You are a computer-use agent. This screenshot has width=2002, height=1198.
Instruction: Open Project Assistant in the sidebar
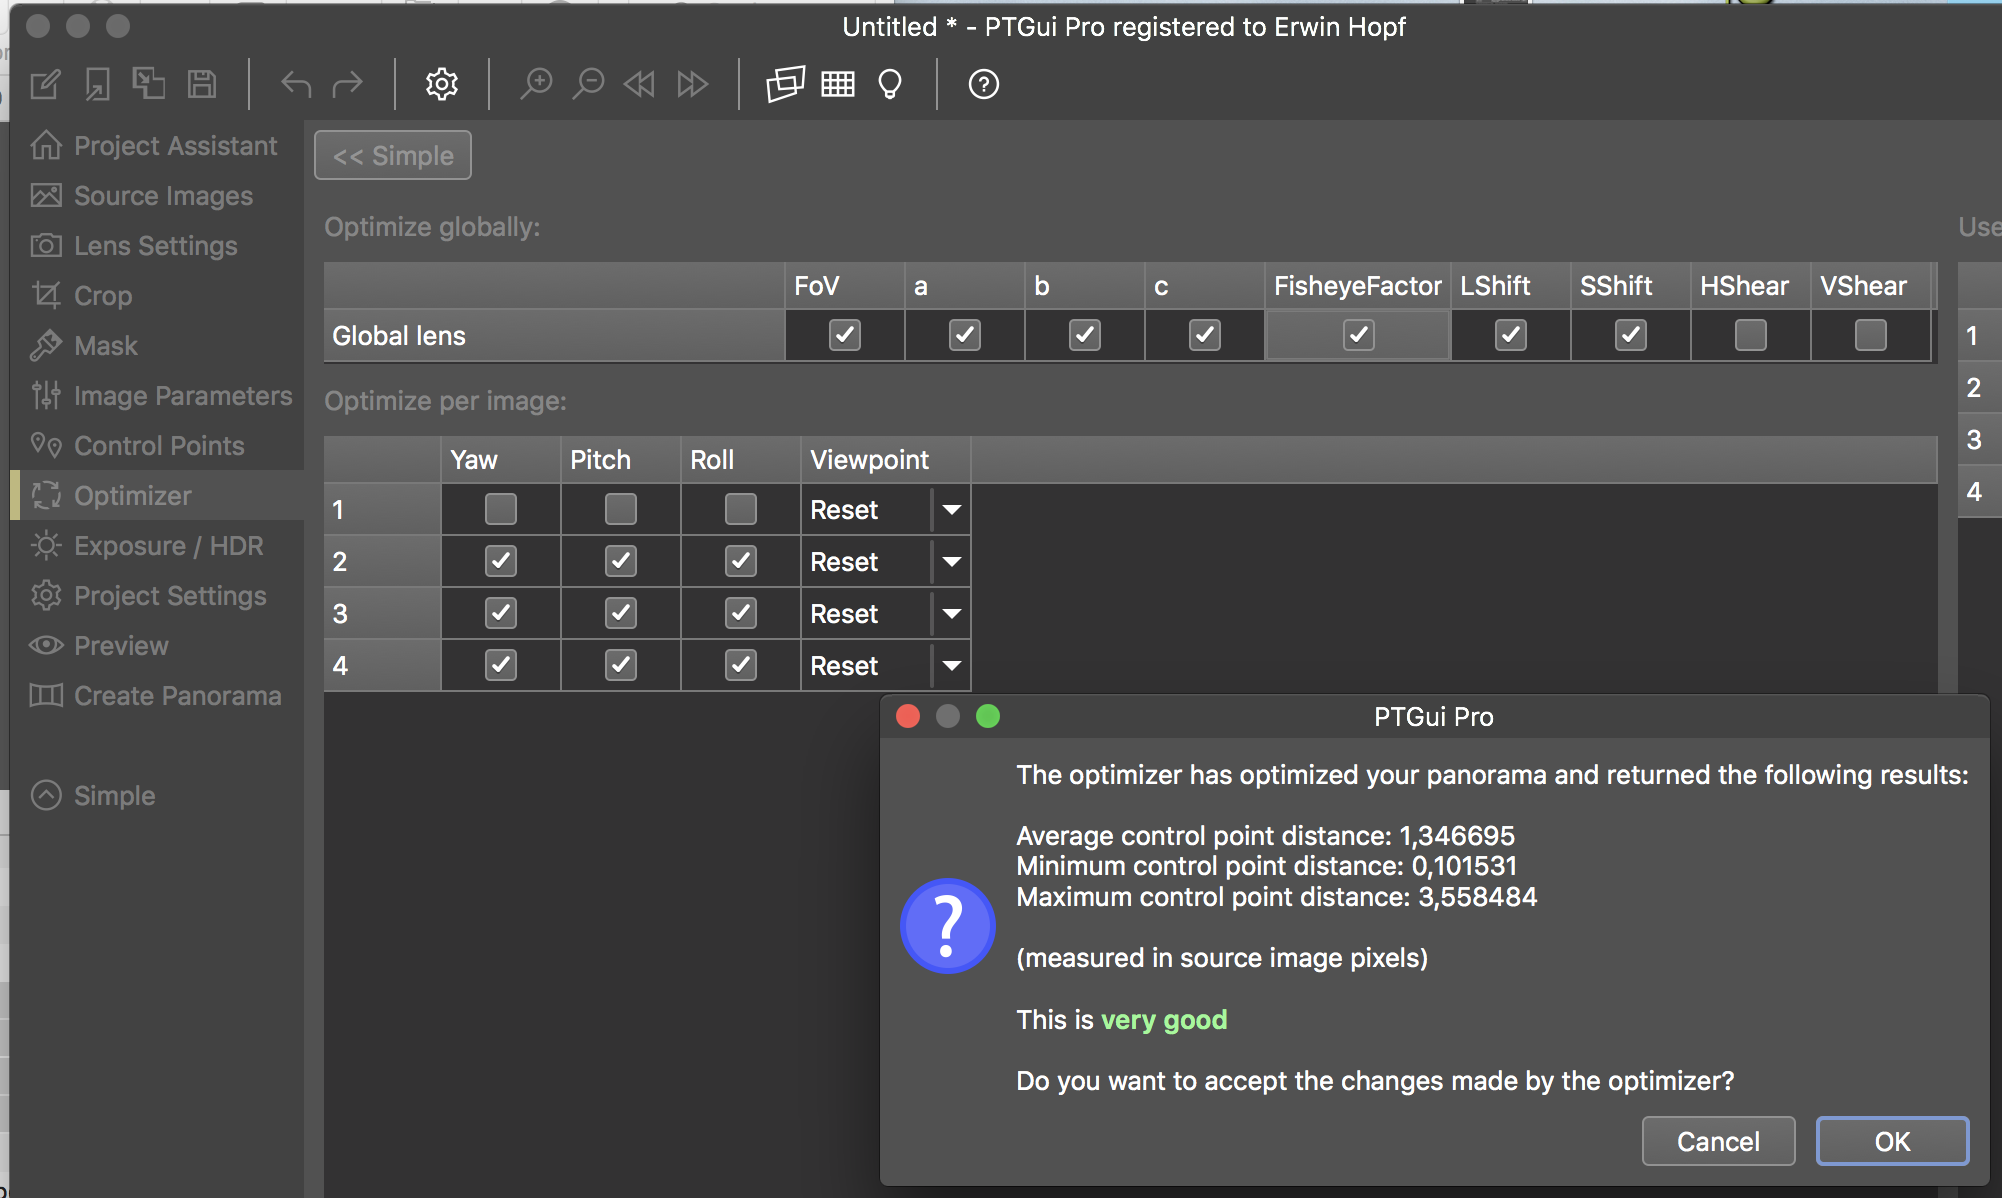(155, 146)
